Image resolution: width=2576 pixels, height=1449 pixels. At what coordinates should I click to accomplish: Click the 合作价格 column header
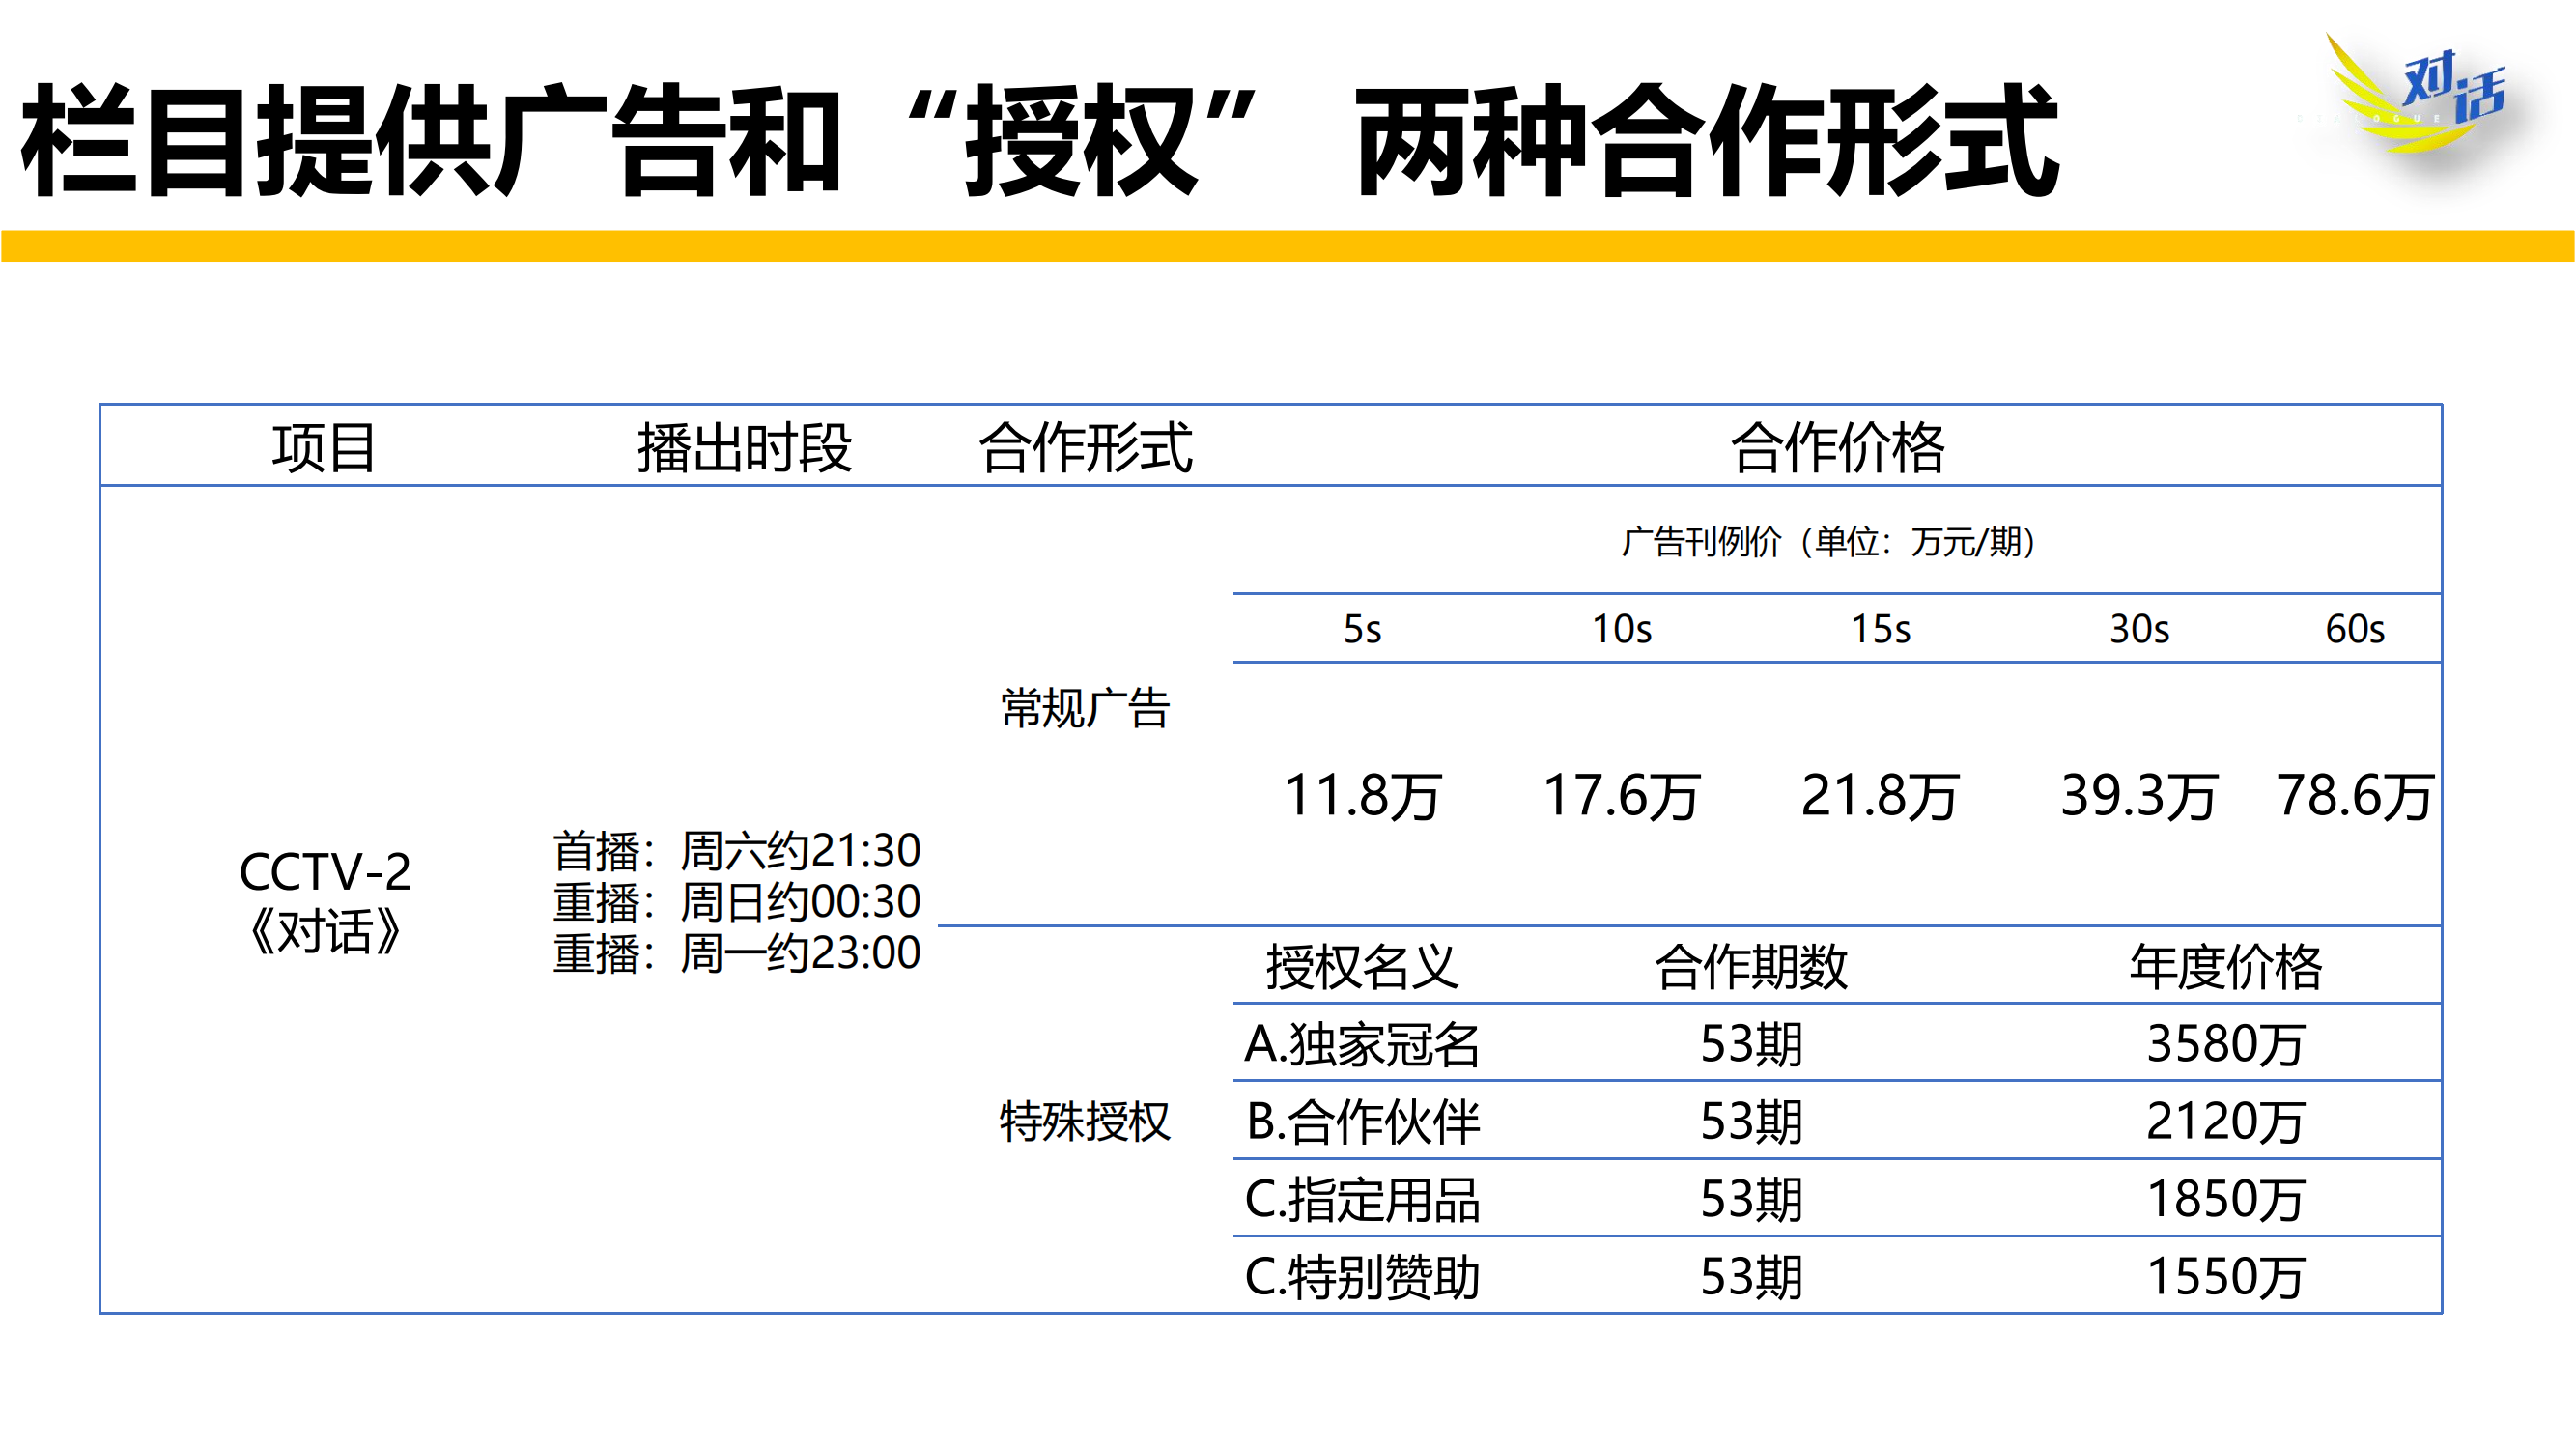(1838, 447)
